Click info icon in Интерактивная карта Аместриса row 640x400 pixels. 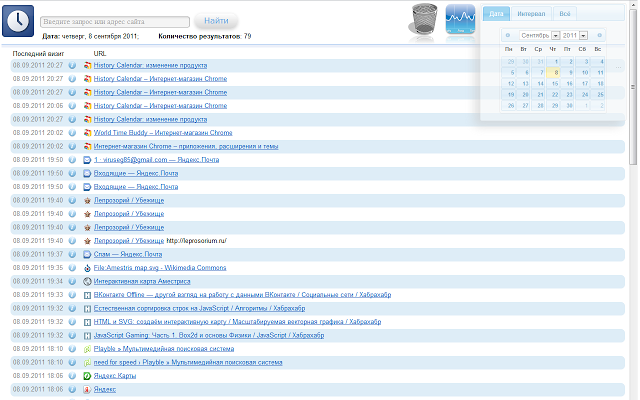(x=72, y=281)
